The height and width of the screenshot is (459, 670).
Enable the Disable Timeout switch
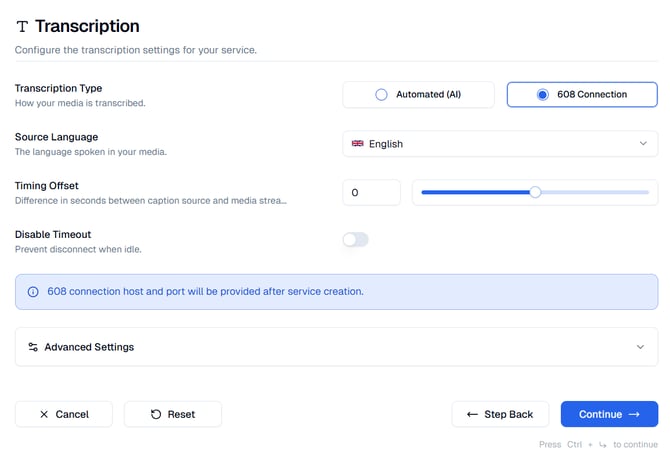[355, 239]
